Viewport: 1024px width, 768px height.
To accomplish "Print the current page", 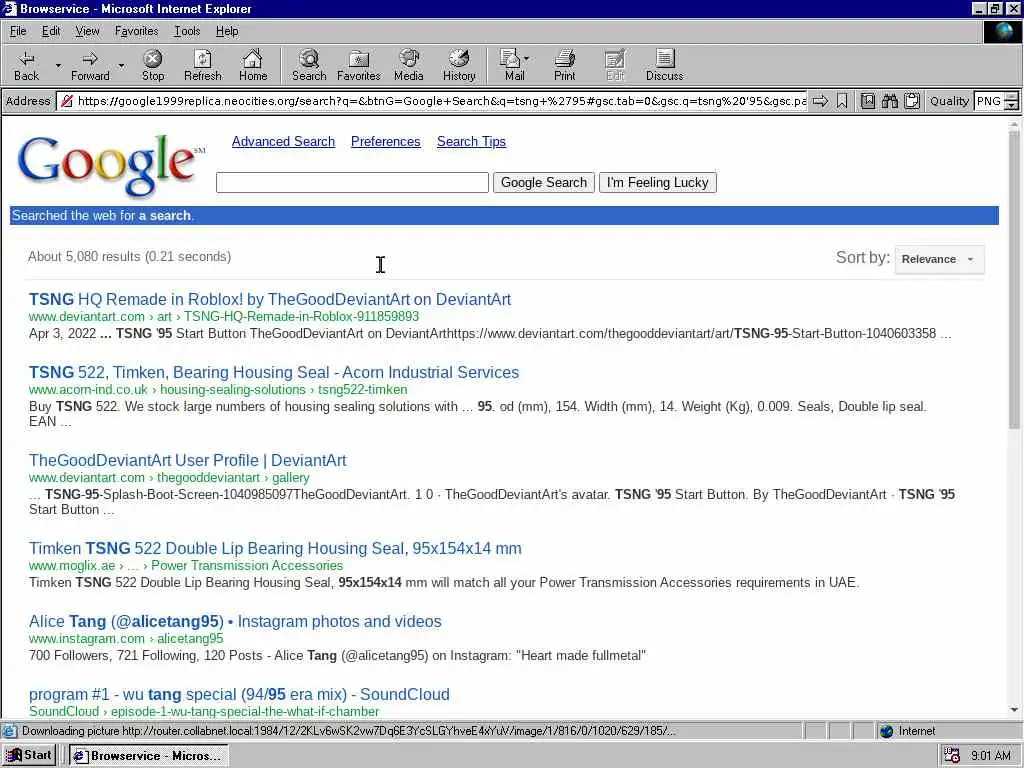I will (x=565, y=65).
